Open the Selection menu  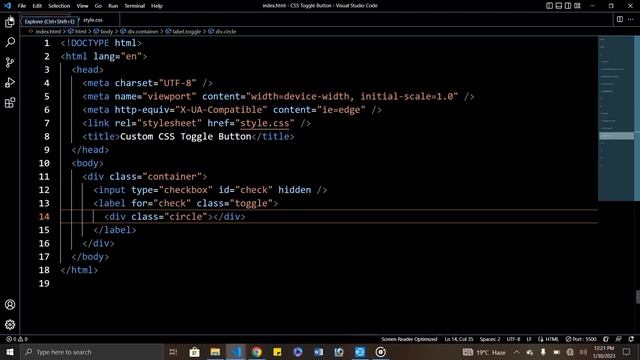click(x=59, y=6)
